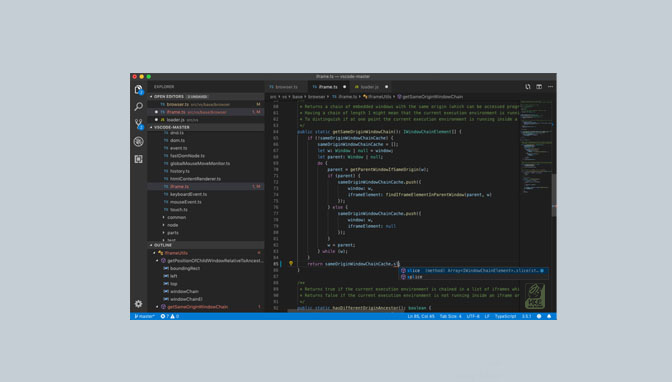The image size is (672, 382).
Task: Click TypeScript version 3.5.1 in status bar
Action: [x=526, y=316]
